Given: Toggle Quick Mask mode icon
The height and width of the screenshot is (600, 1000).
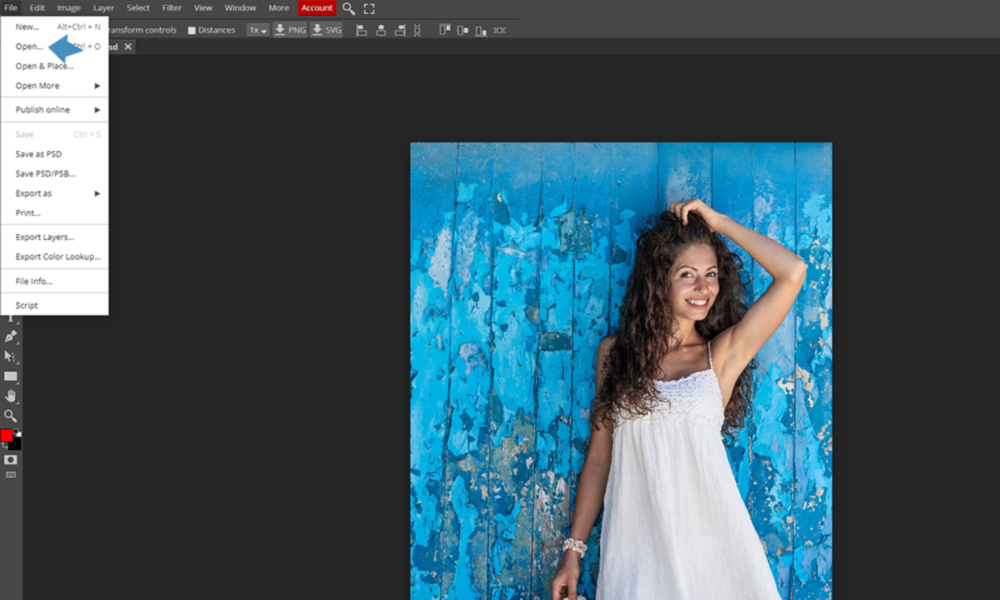Looking at the screenshot, I should click(10, 459).
